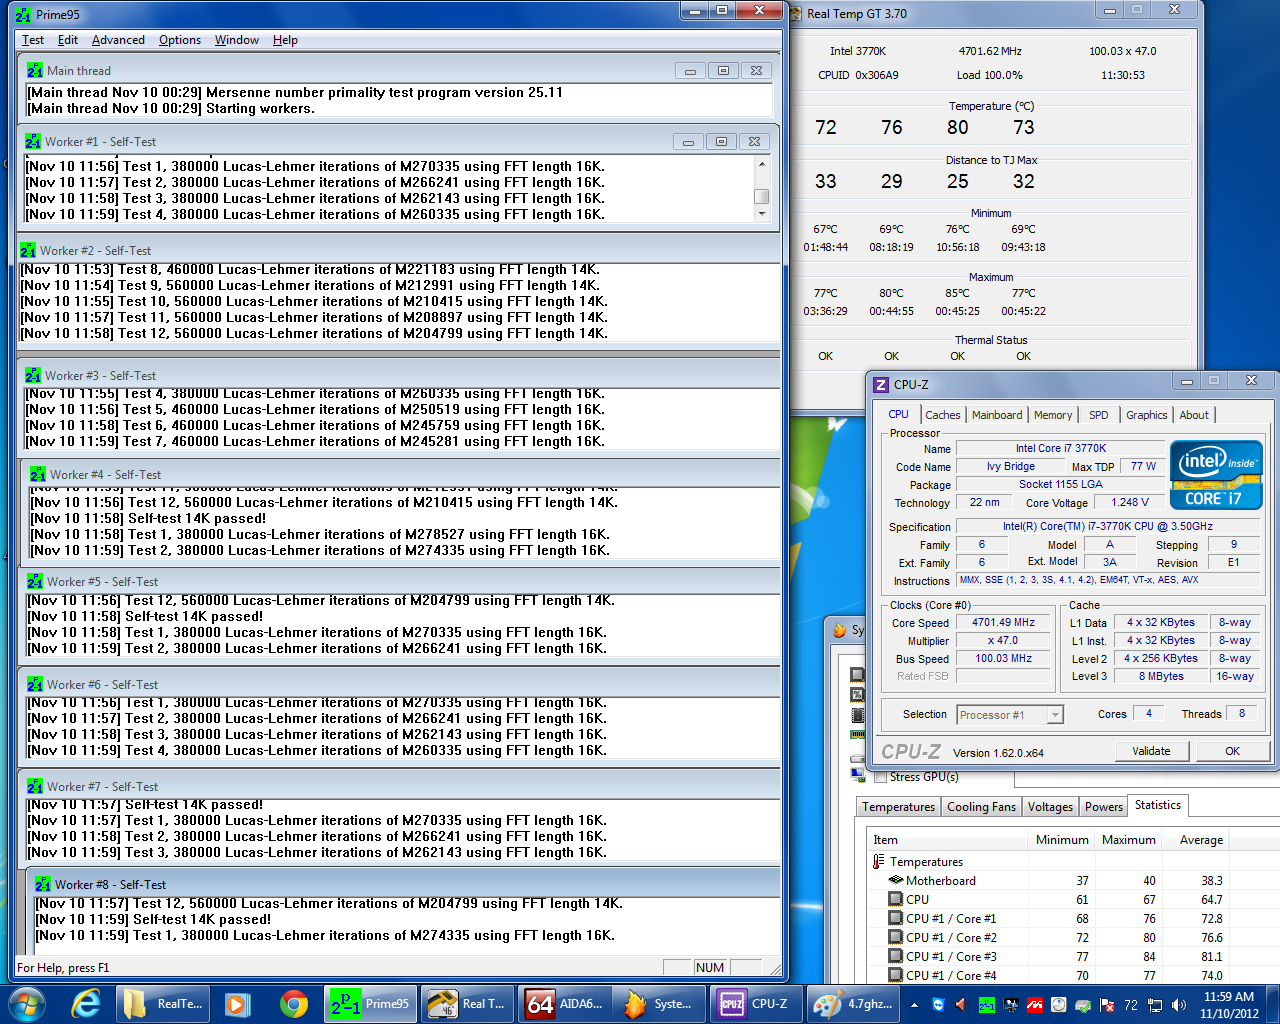Click the Minimum column header
Viewport: 1280px width, 1024px height.
pos(1062,840)
